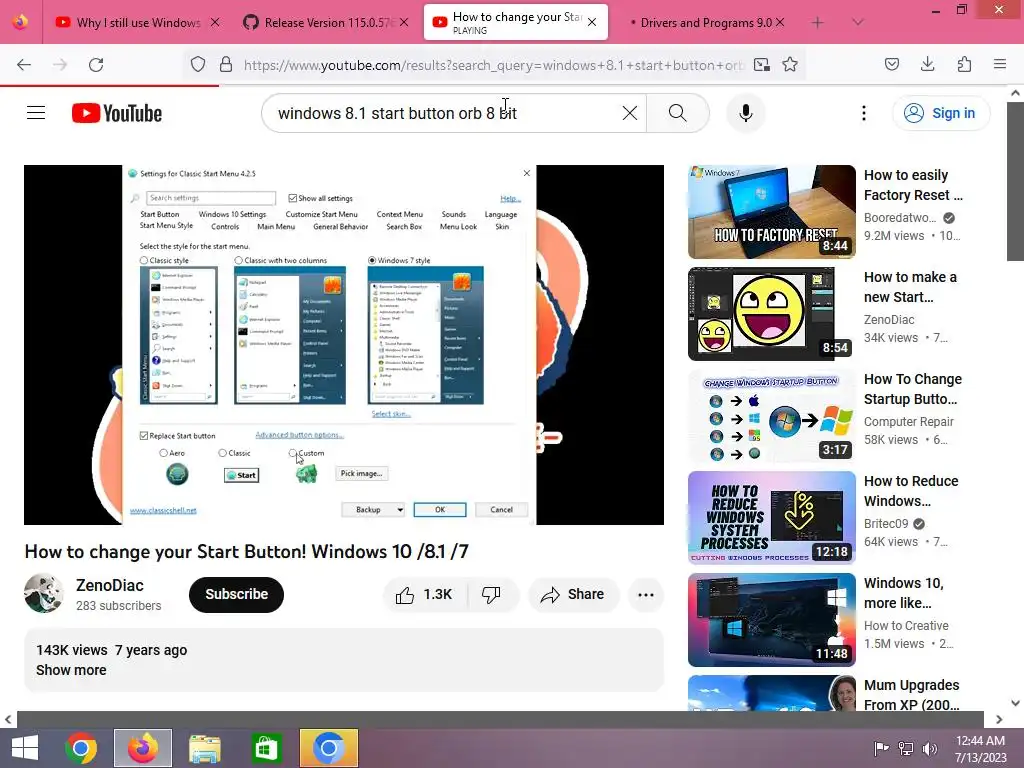Open tracking protection shield icon
Image resolution: width=1024 pixels, height=768 pixels.
point(197,64)
